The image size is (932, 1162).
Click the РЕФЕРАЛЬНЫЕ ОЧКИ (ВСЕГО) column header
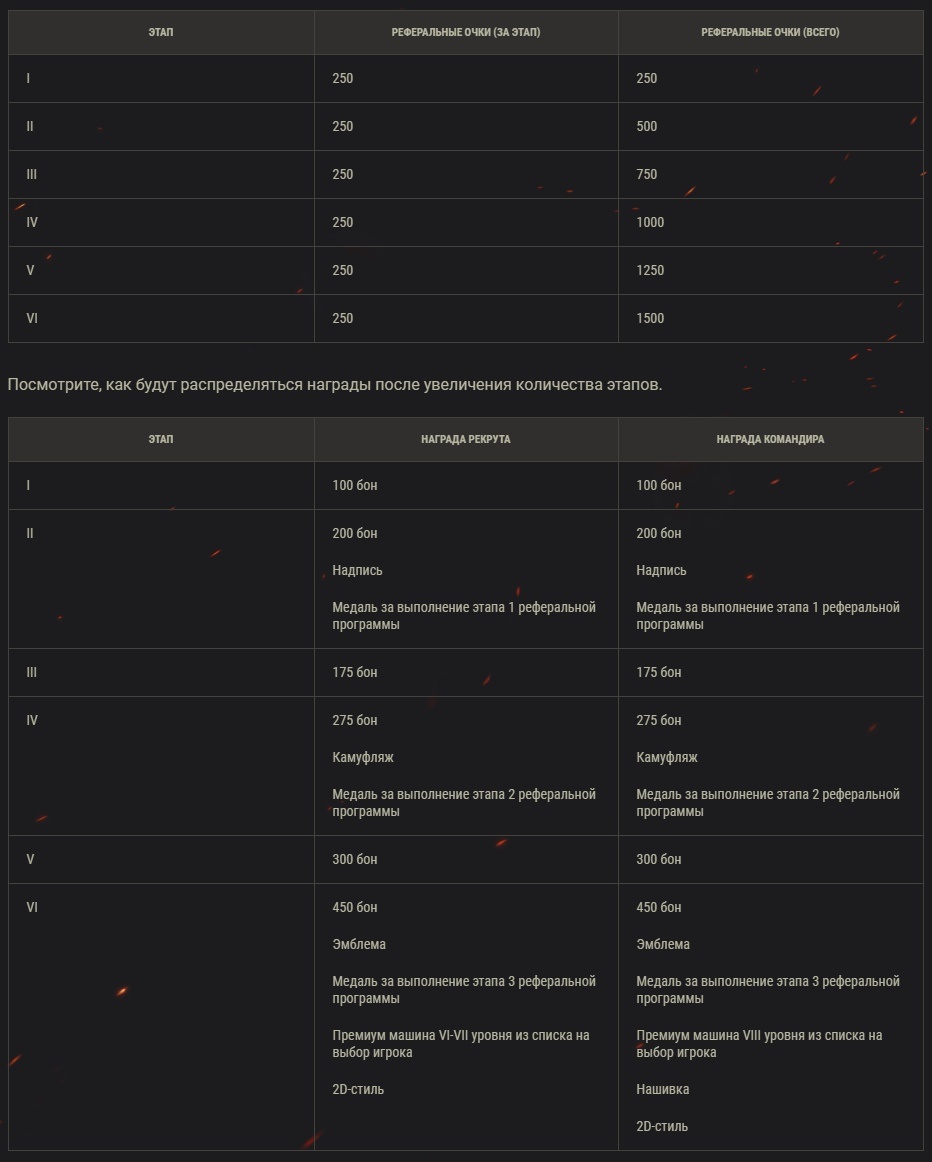(770, 33)
